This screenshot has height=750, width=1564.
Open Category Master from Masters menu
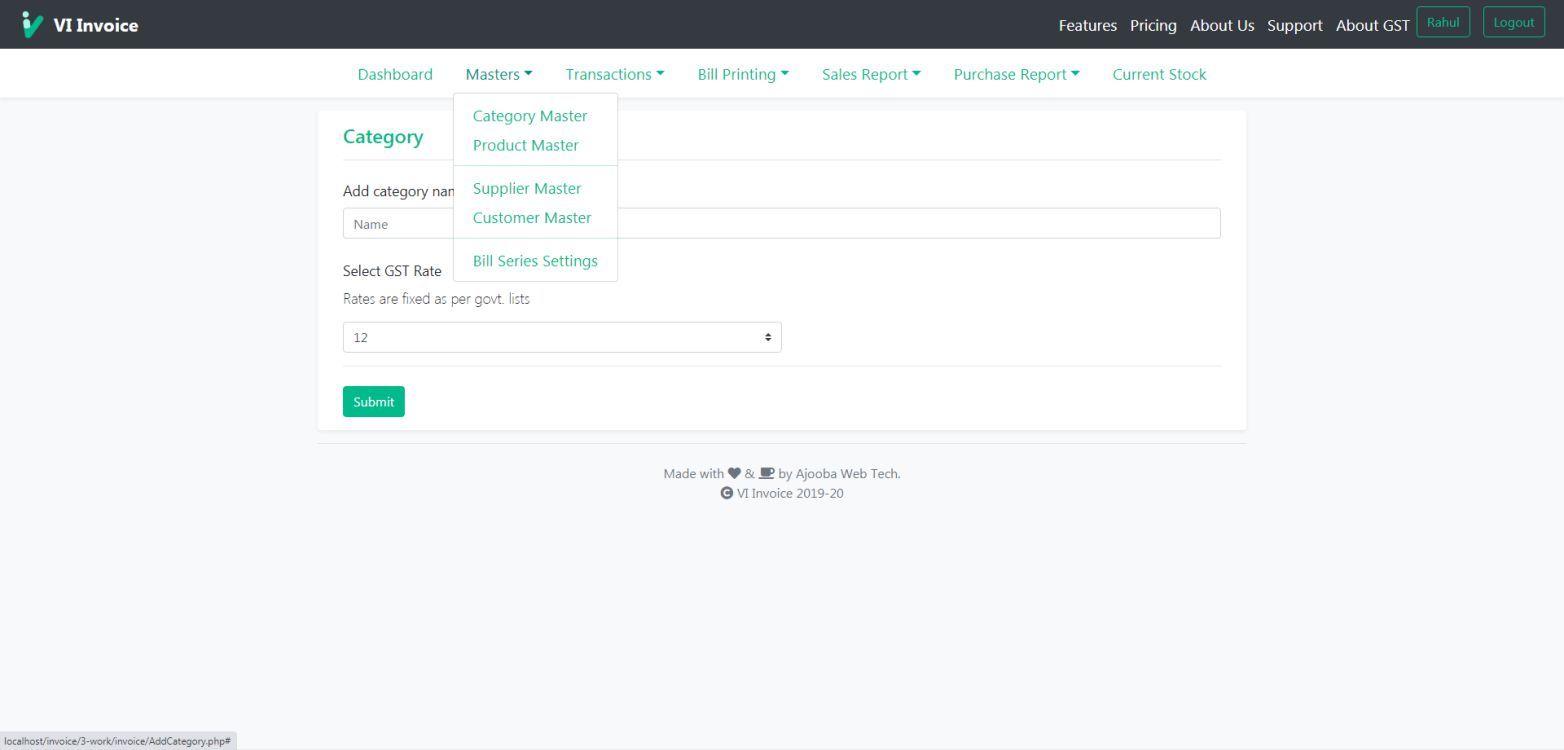tap(529, 116)
